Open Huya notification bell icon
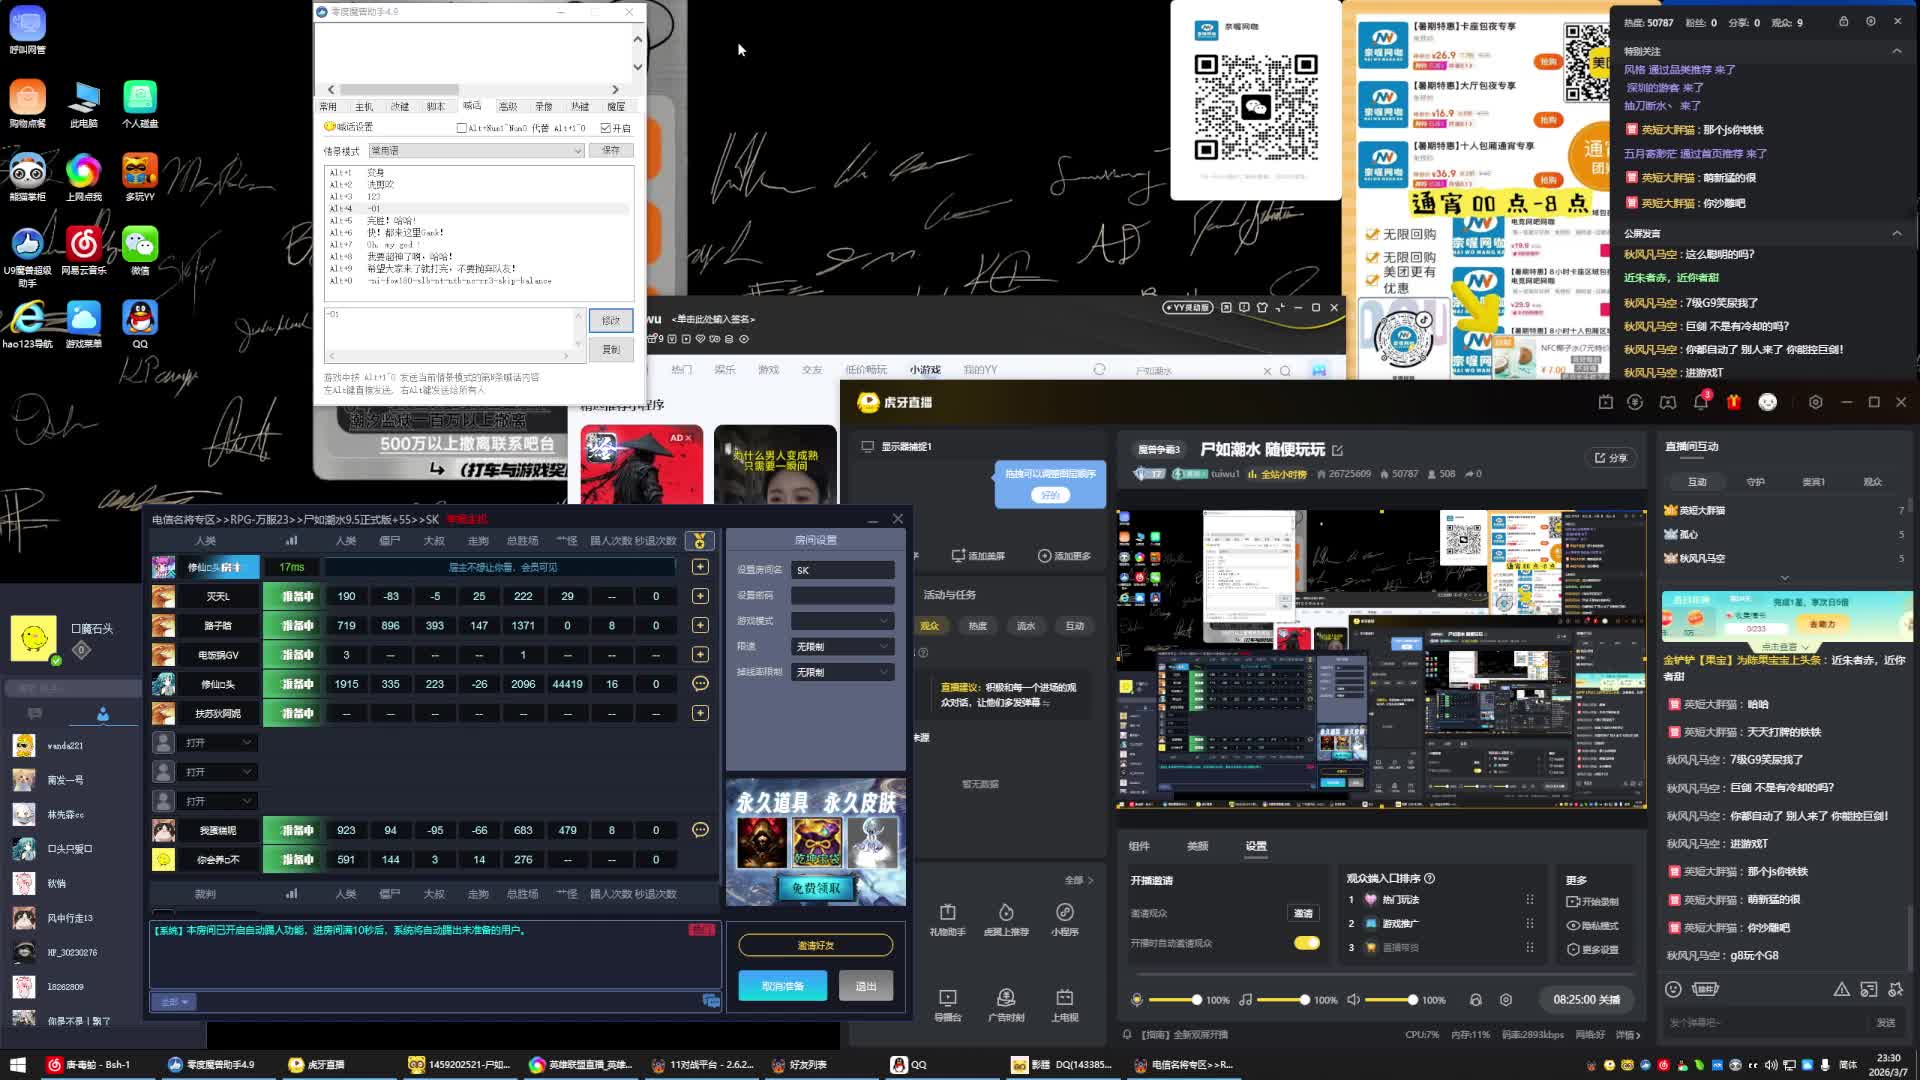 point(1700,402)
